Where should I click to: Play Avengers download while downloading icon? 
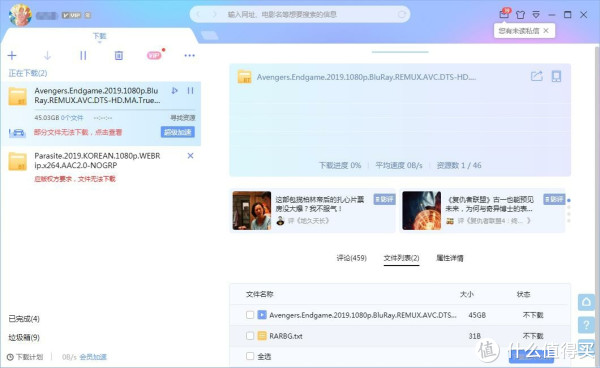tap(174, 91)
